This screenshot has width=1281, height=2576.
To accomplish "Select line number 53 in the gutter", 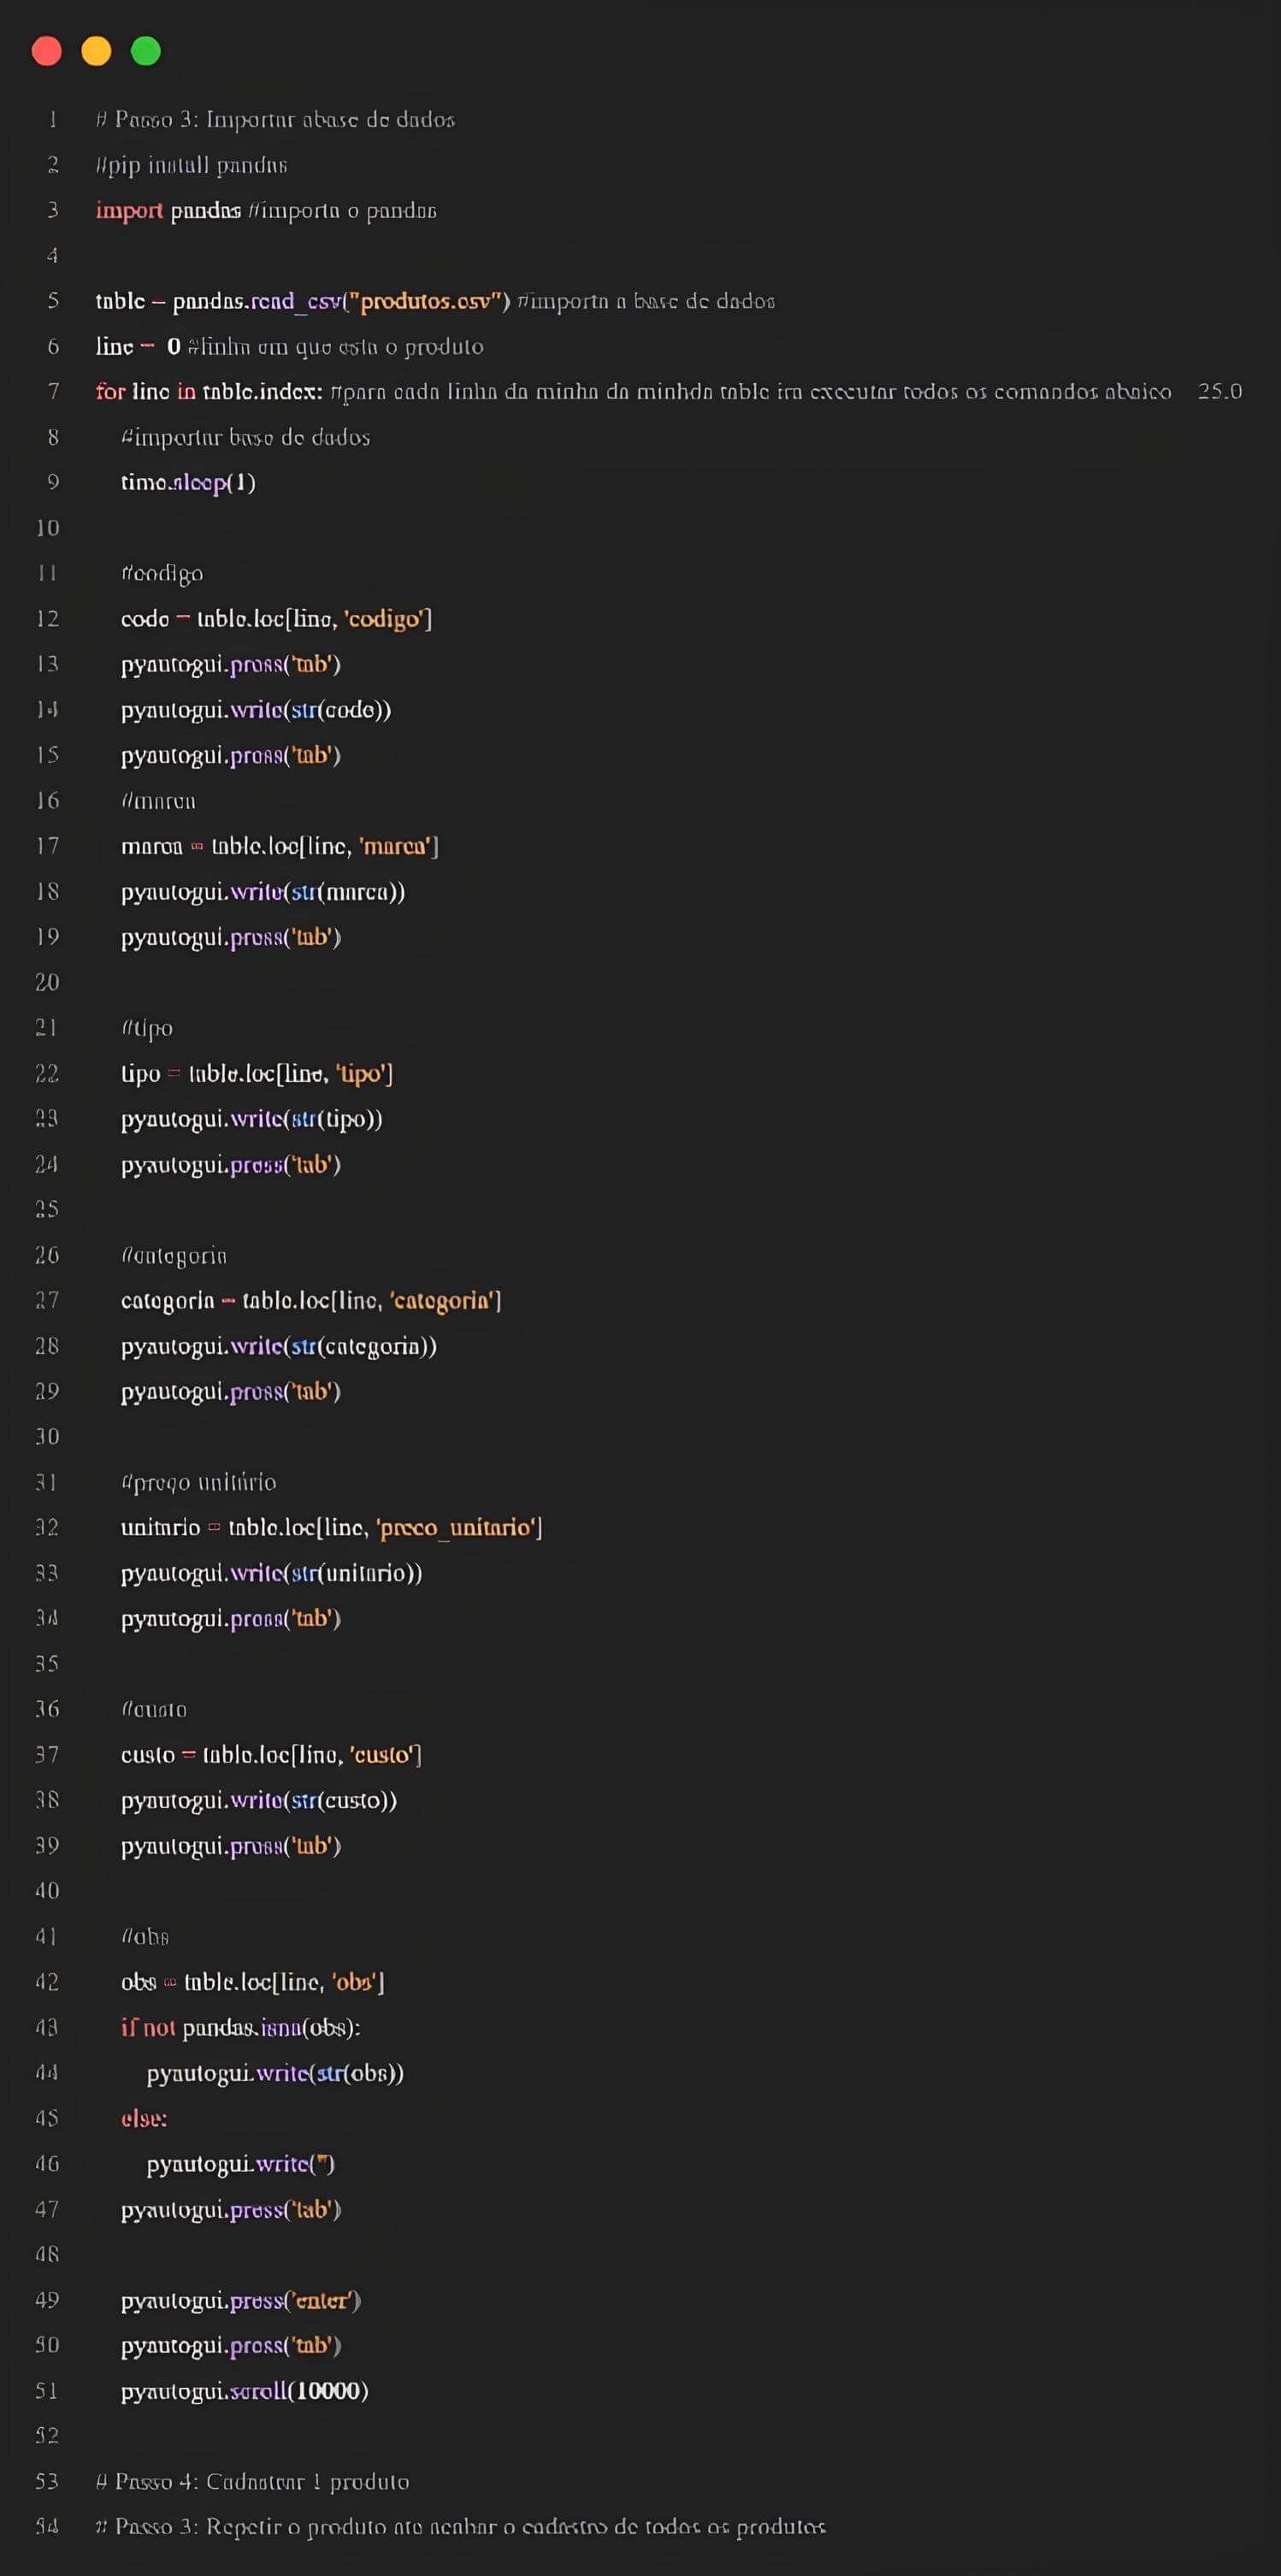I will click(47, 2481).
